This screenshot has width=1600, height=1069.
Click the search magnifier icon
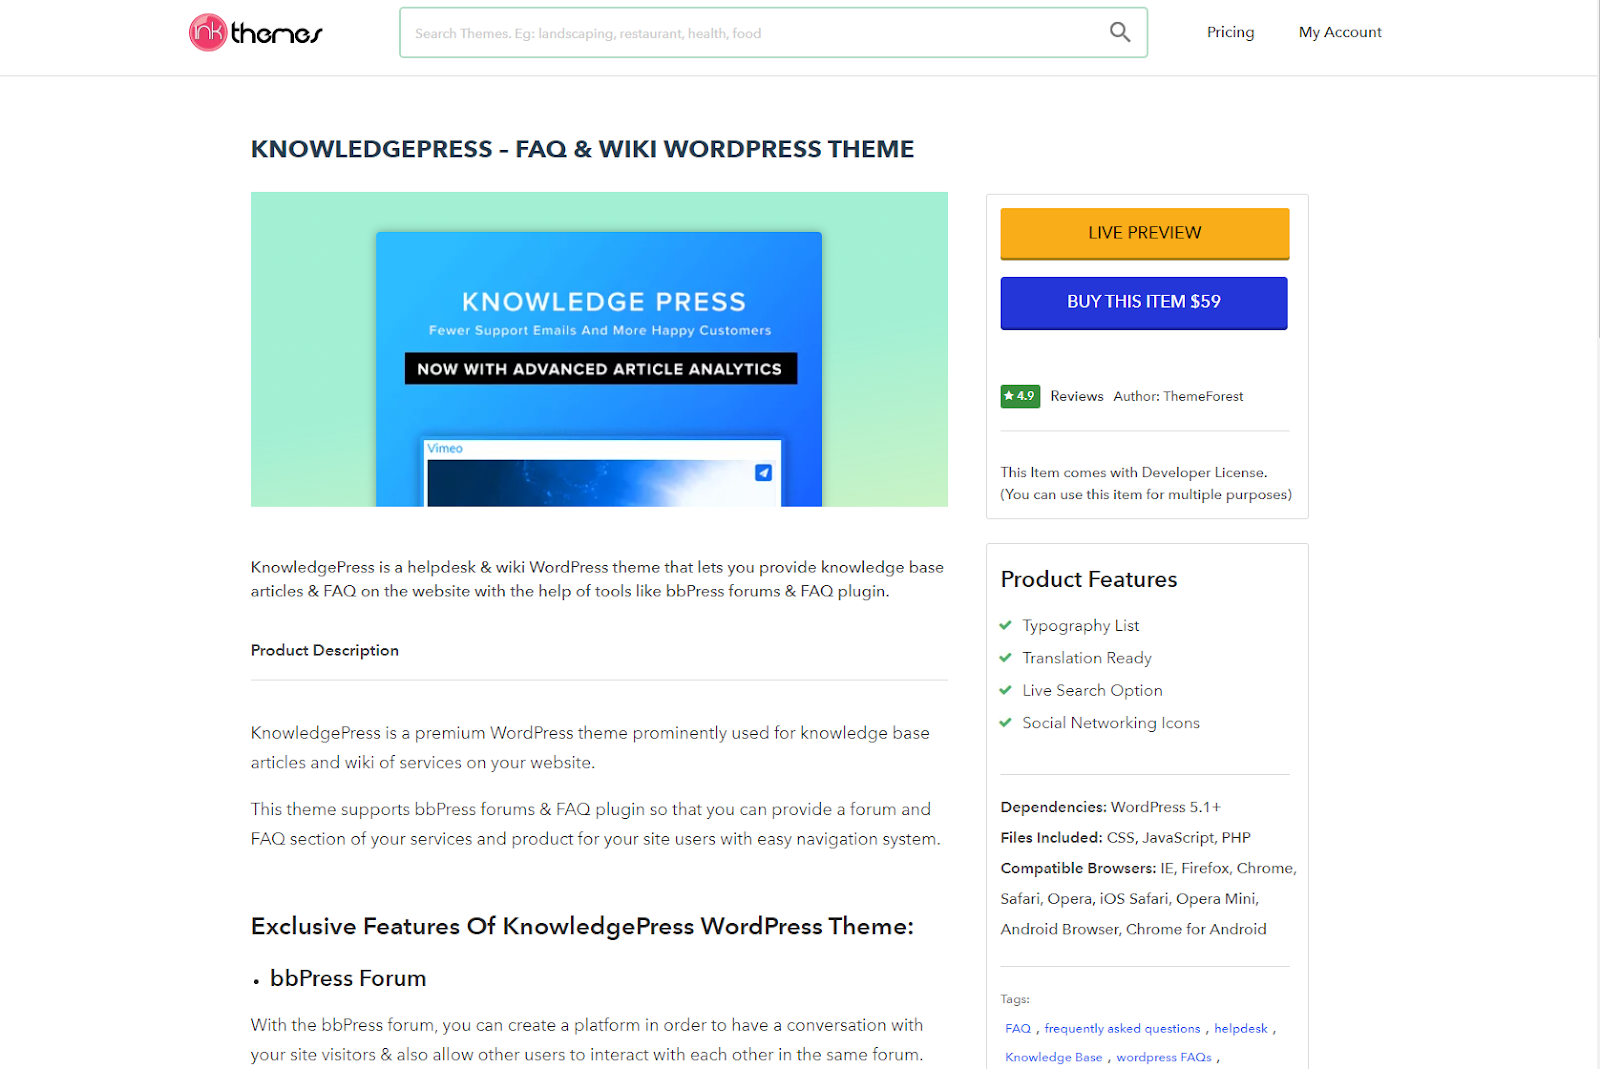coord(1120,32)
